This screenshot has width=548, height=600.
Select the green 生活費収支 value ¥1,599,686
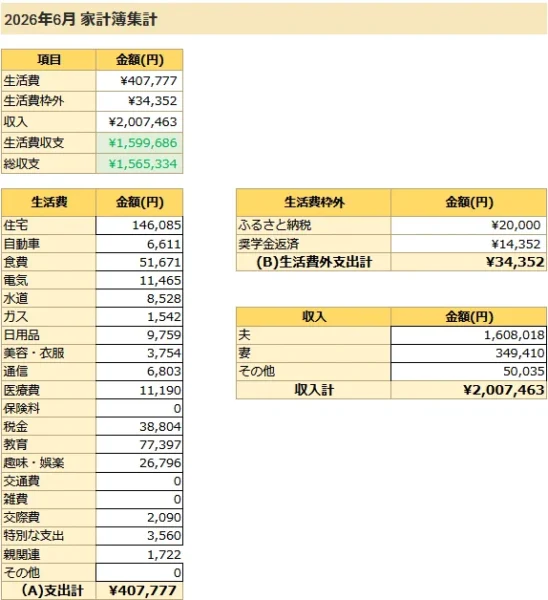coord(139,143)
